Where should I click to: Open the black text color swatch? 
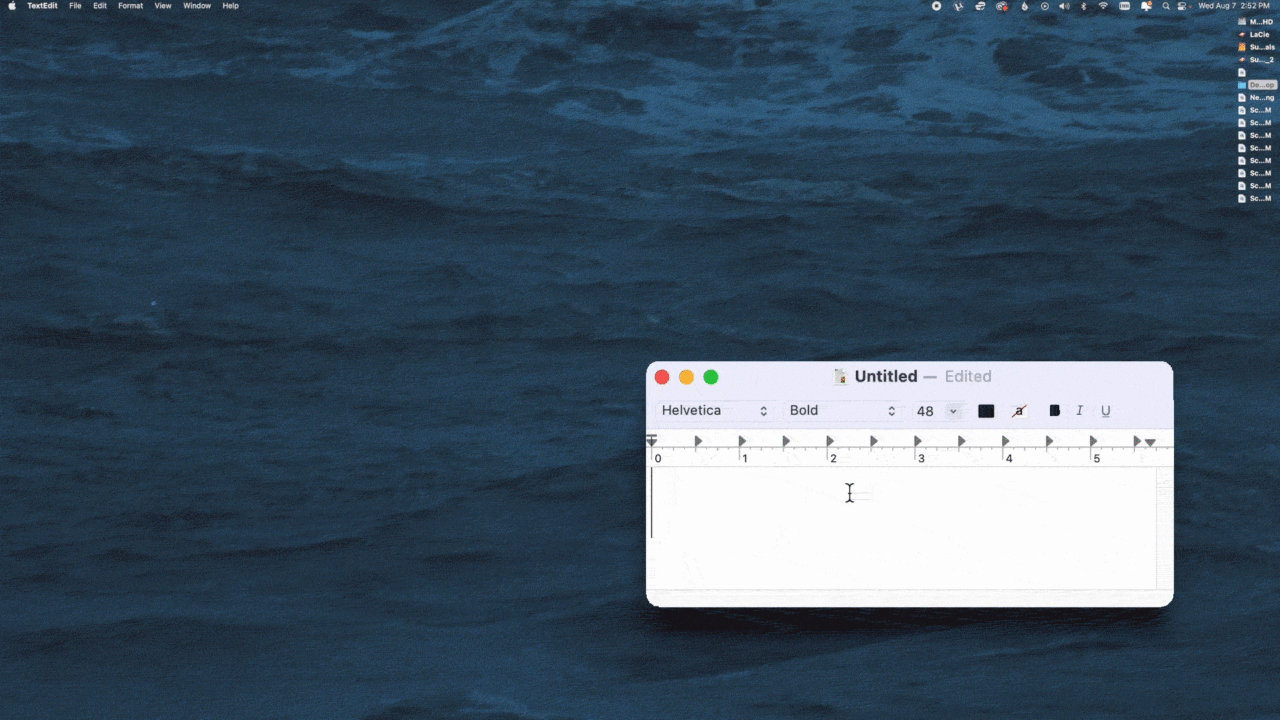(x=986, y=411)
